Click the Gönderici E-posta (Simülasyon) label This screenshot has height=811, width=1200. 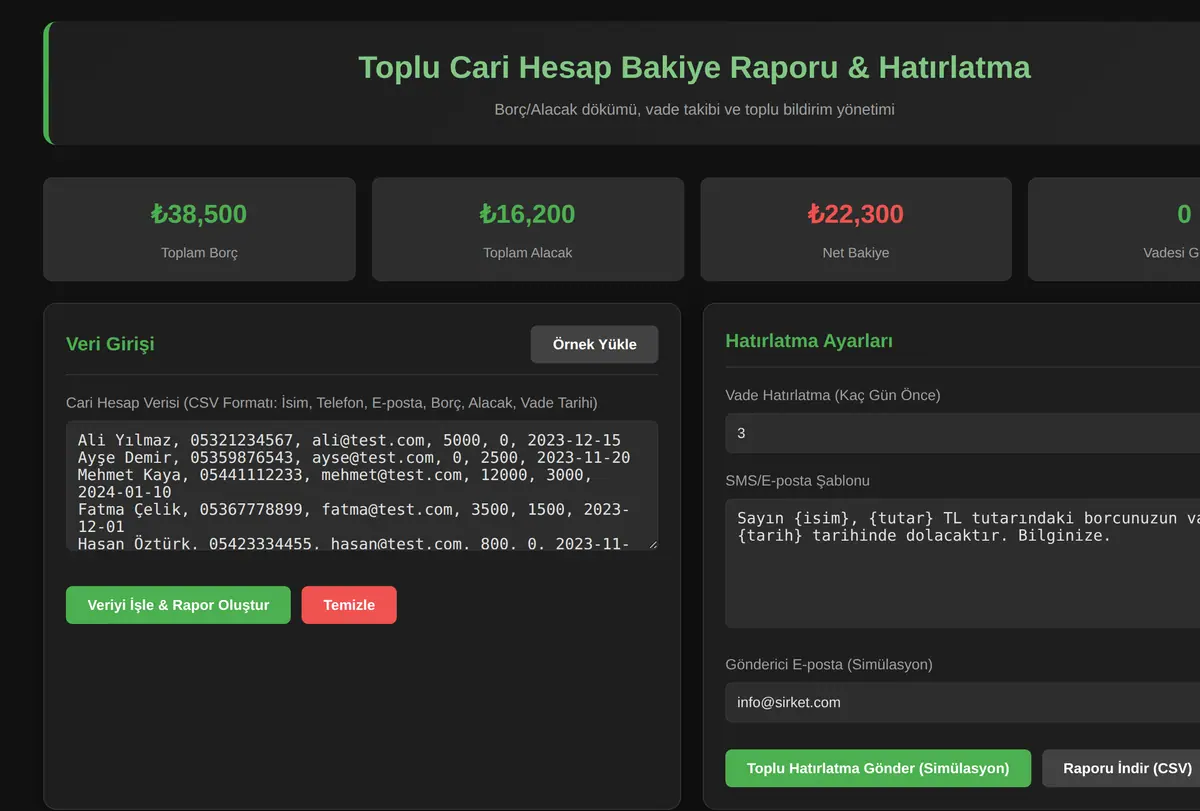tap(829, 664)
